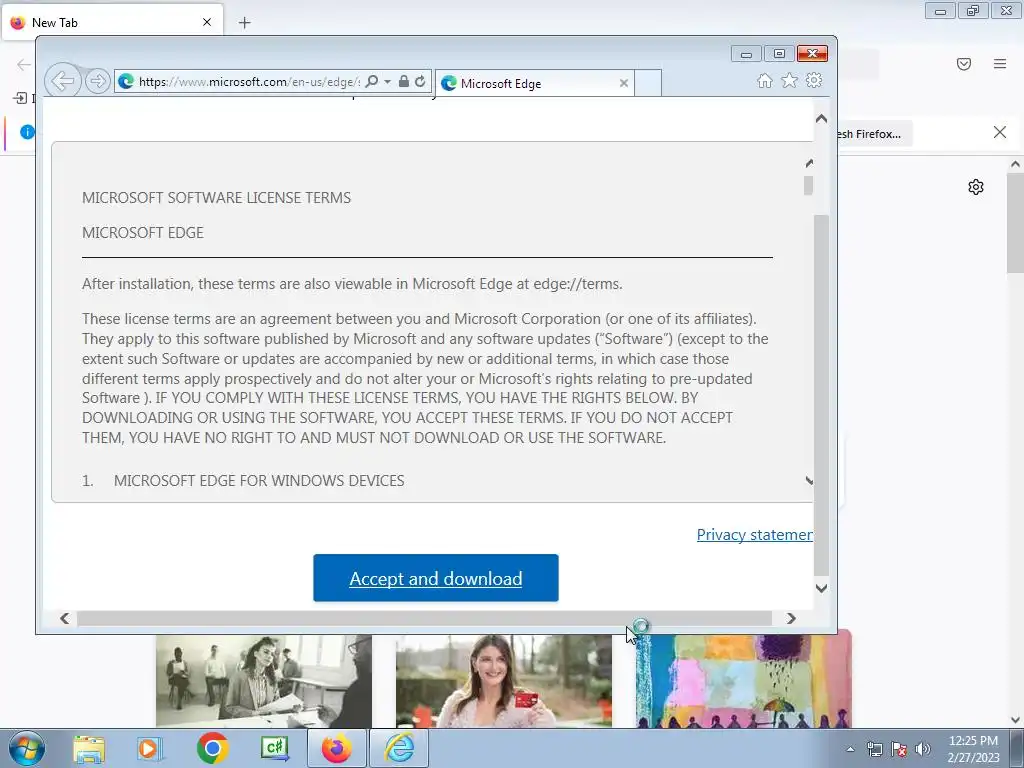Click Accept and download button
The width and height of the screenshot is (1024, 768).
click(436, 578)
